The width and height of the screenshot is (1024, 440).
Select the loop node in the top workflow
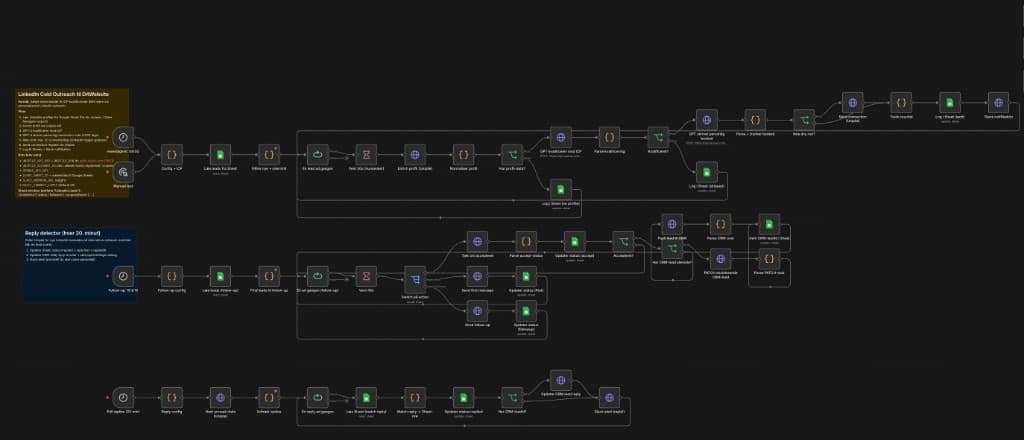point(317,154)
